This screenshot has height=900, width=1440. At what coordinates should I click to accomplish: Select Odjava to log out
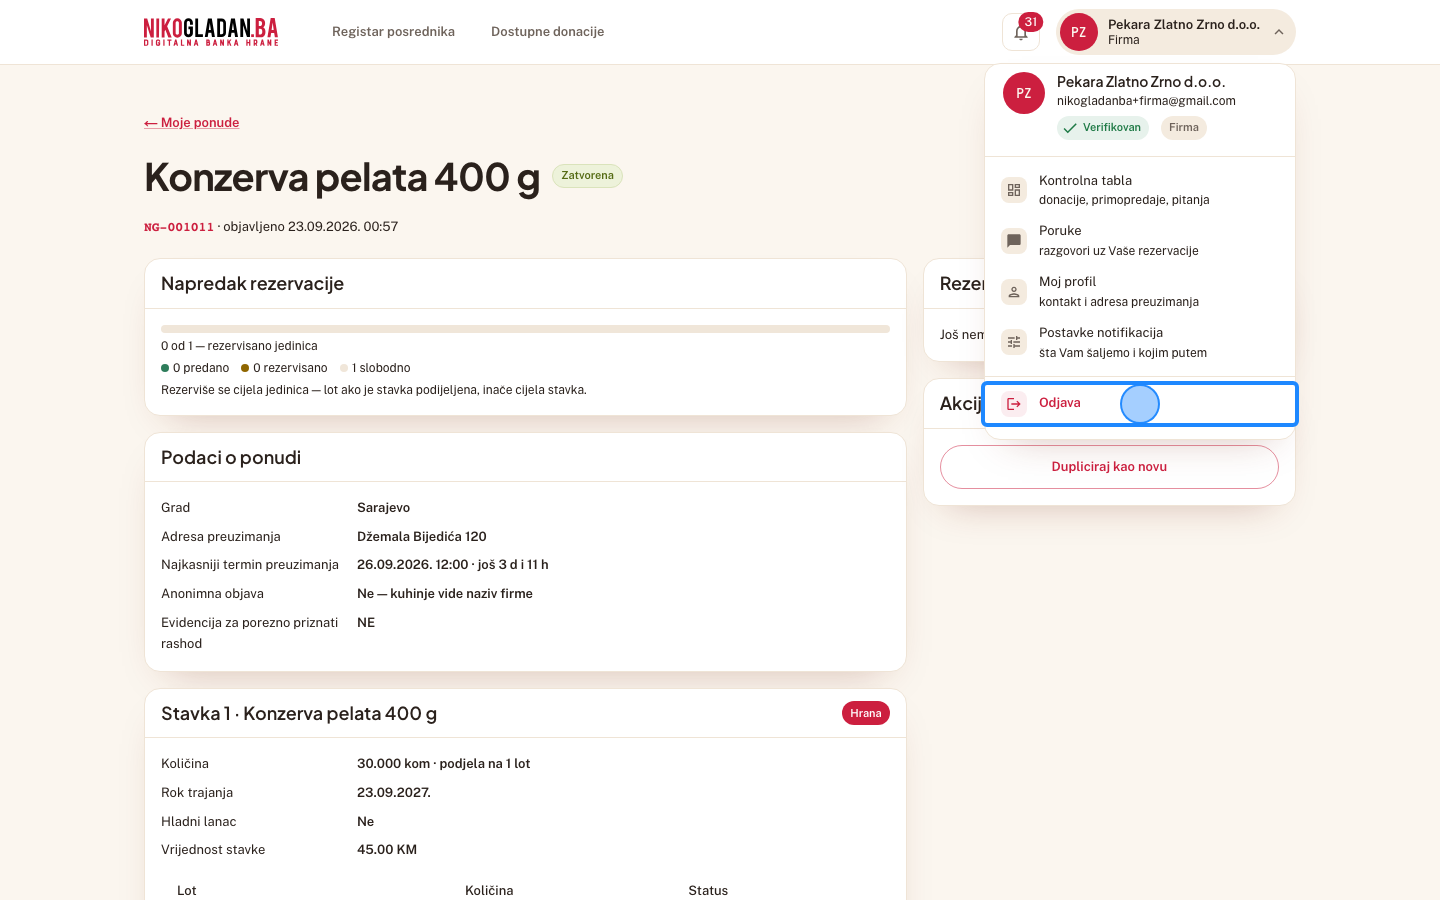1140,404
